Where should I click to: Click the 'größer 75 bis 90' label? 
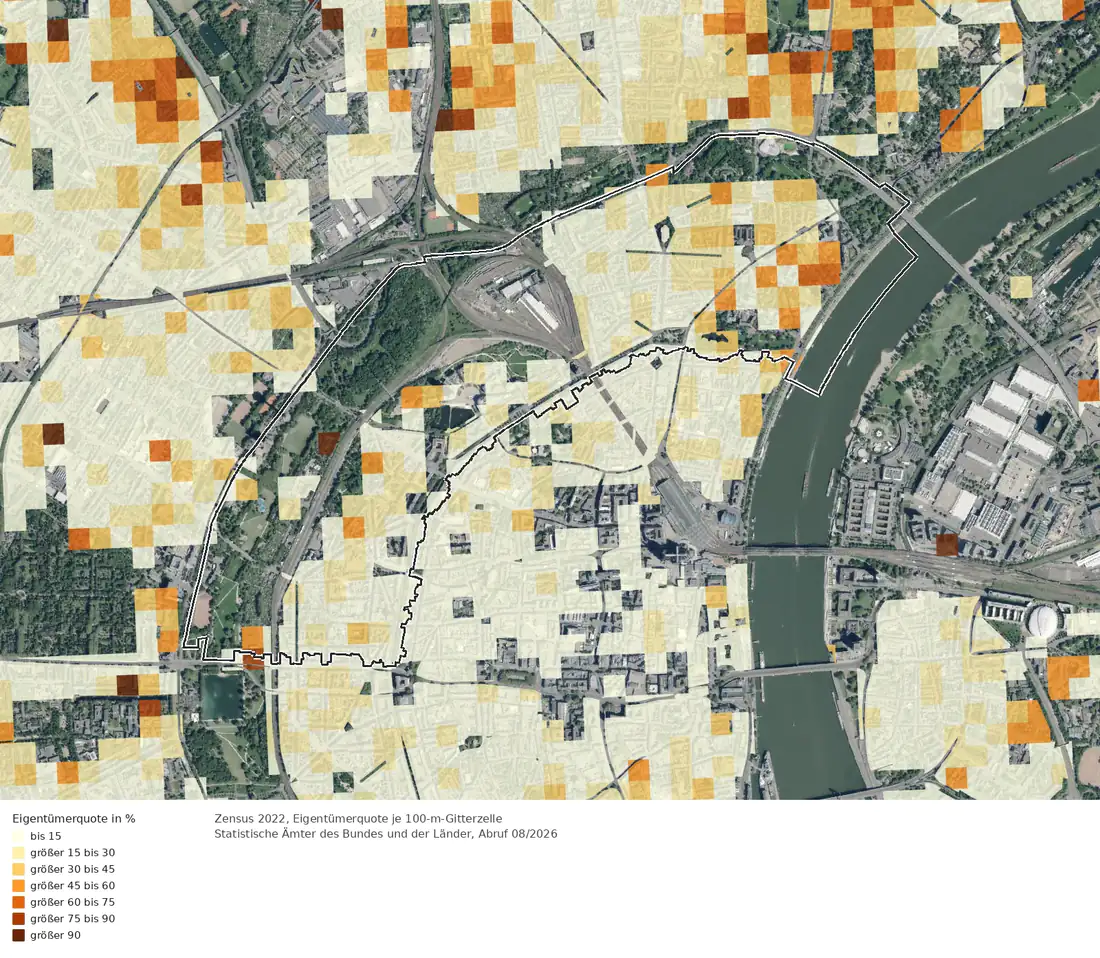72,919
